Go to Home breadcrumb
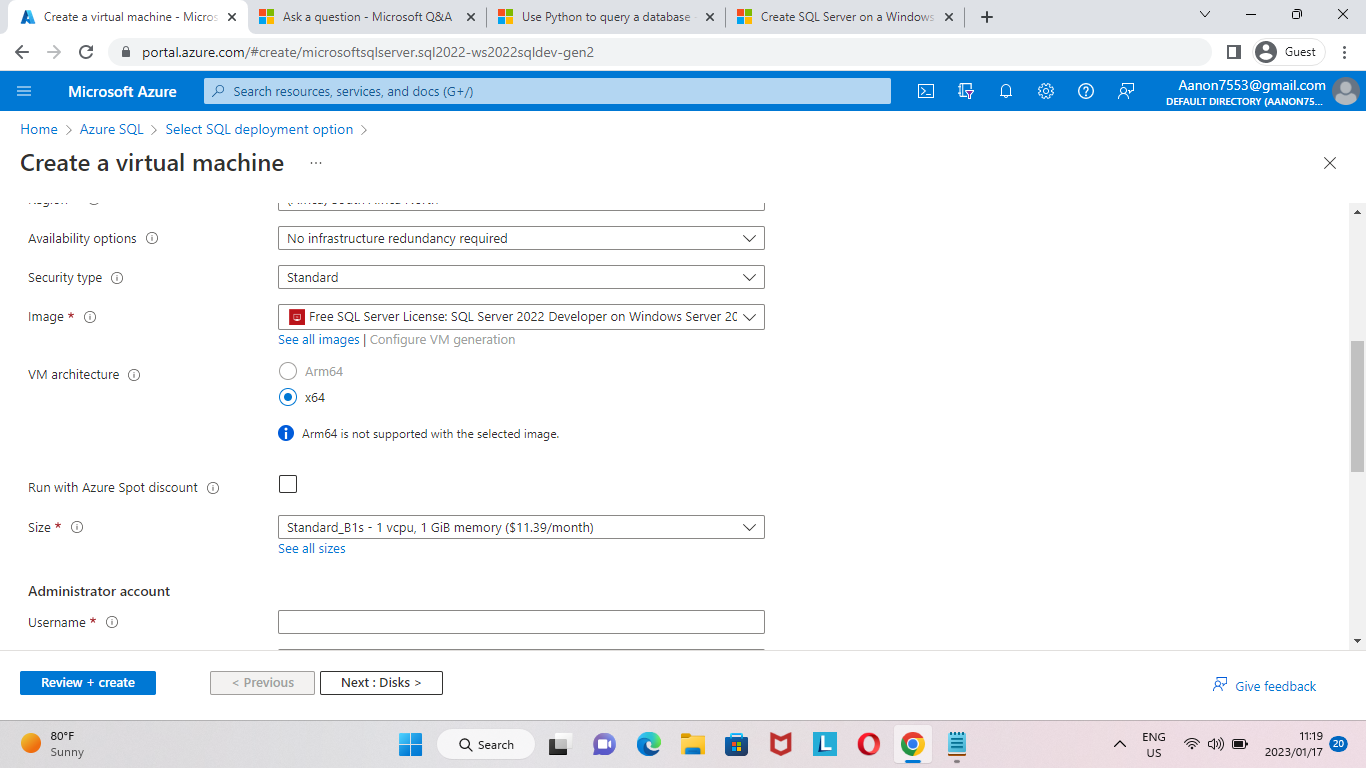Screen dimensions: 1366x768 tap(39, 129)
